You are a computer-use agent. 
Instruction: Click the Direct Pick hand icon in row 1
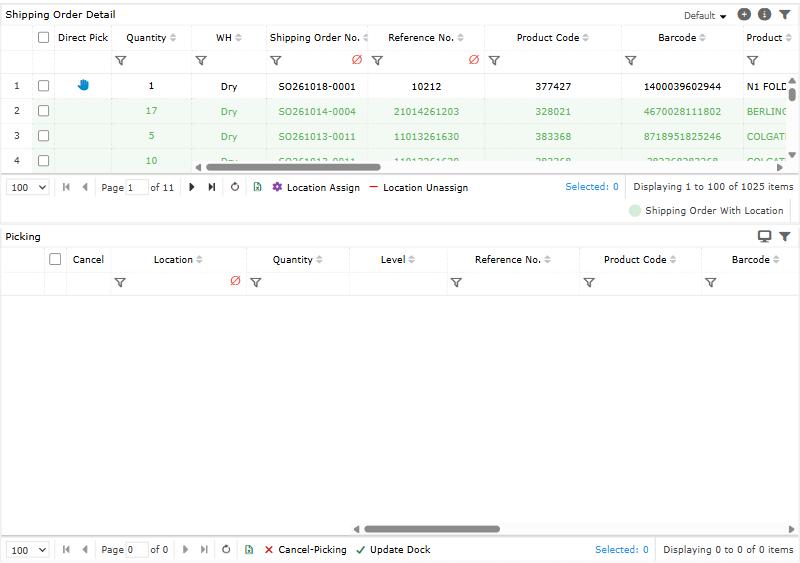(83, 85)
